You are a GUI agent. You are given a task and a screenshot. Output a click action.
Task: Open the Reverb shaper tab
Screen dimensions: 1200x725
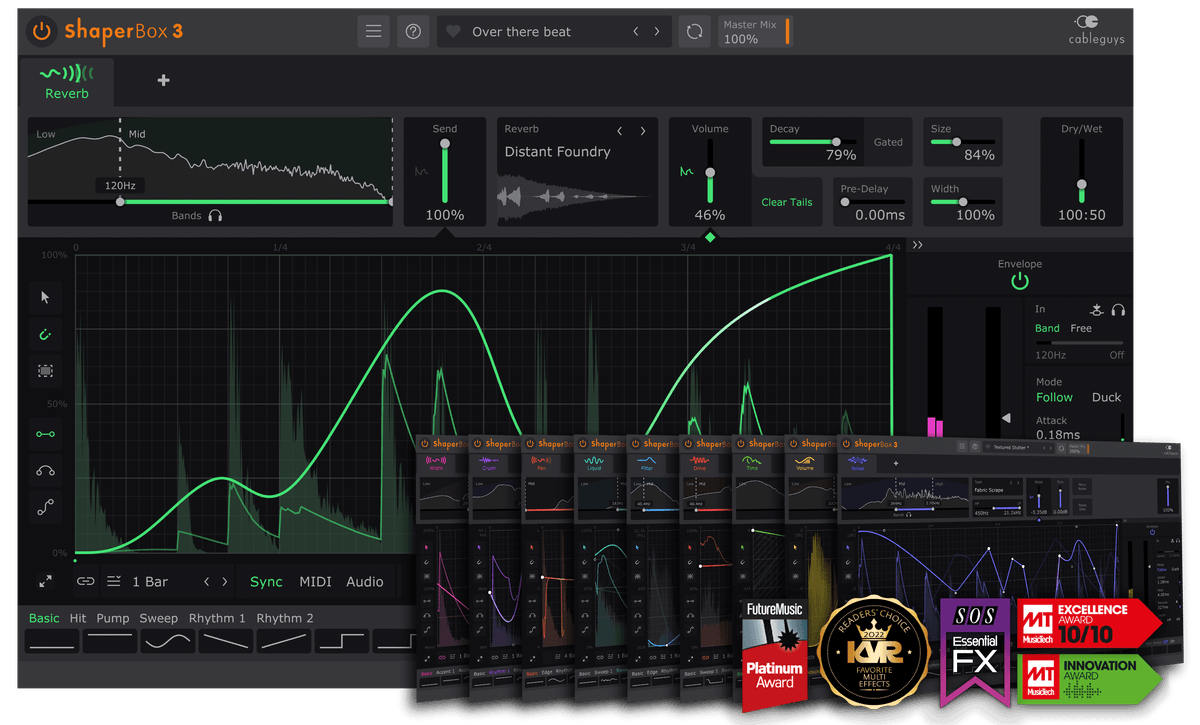(x=66, y=82)
